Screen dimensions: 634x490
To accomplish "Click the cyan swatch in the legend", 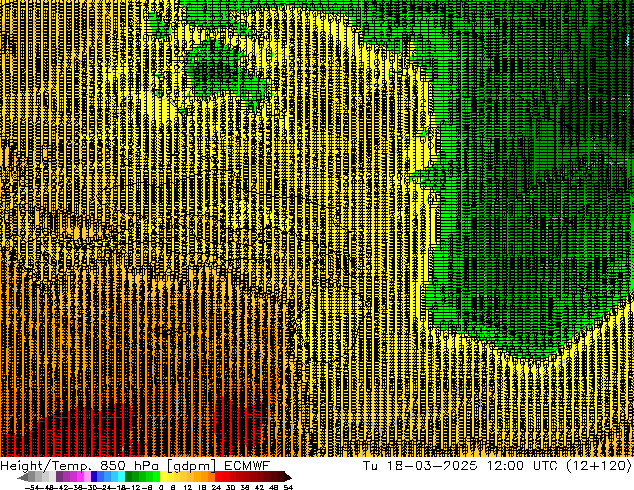I will coord(121,476).
